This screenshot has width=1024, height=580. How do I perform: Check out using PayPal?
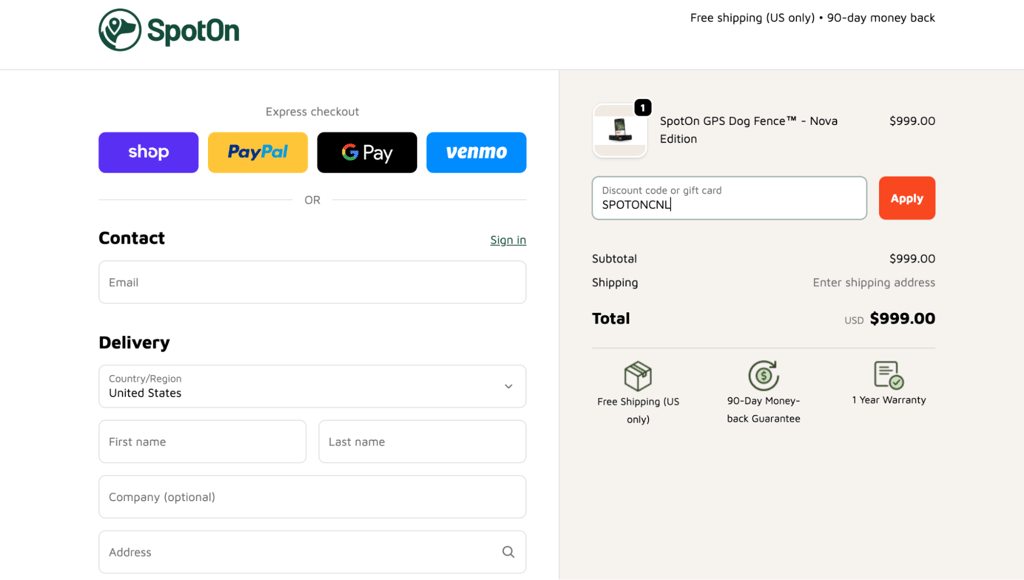point(258,152)
